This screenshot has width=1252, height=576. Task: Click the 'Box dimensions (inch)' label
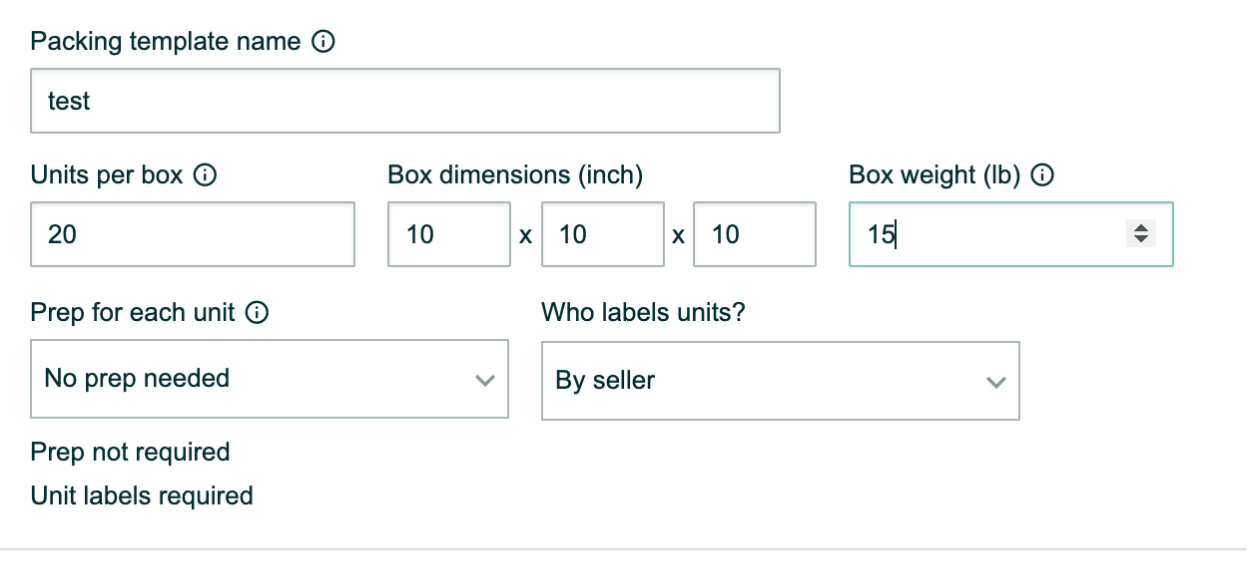(x=515, y=176)
